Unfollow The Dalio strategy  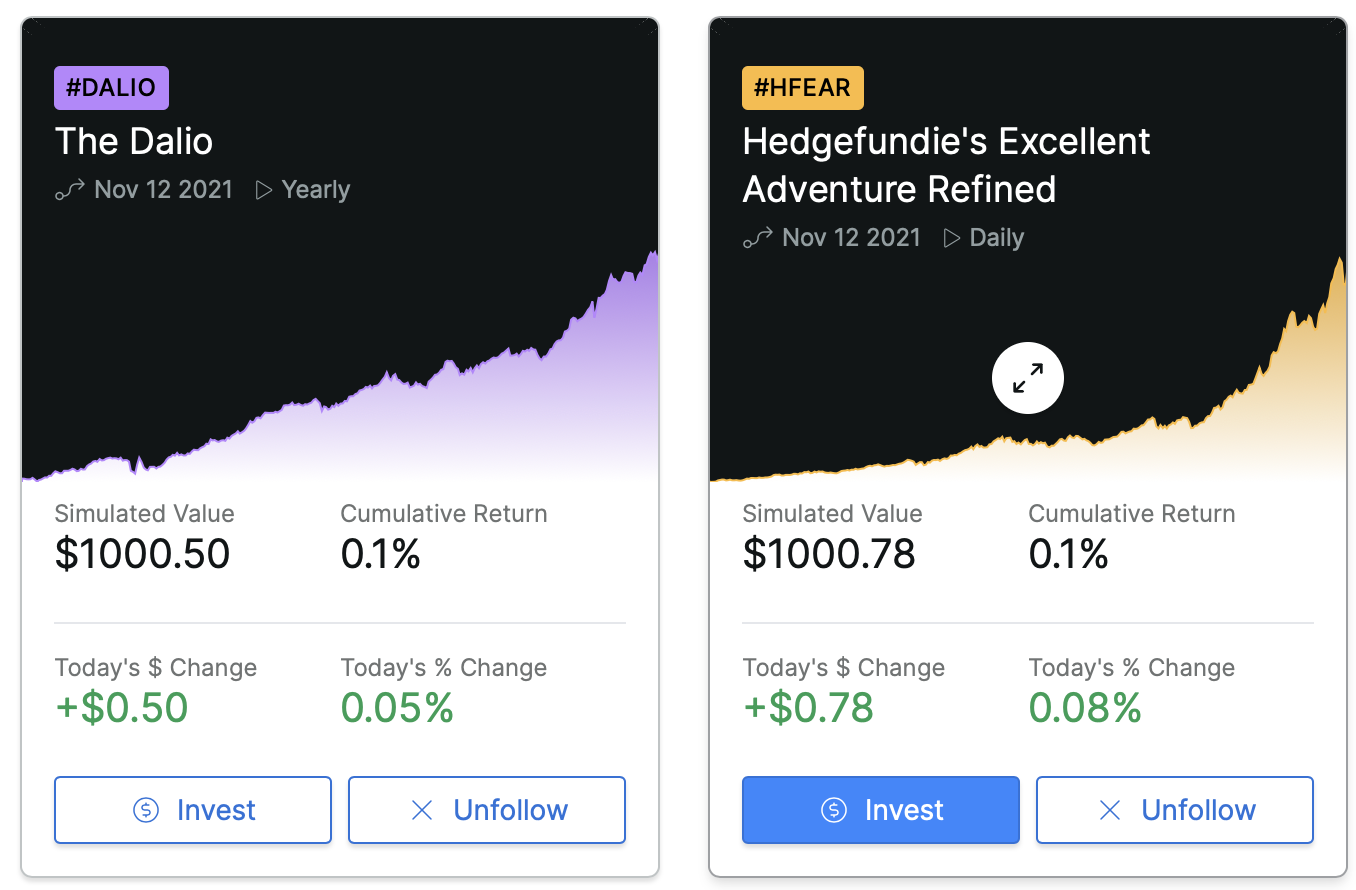pyautogui.click(x=487, y=810)
